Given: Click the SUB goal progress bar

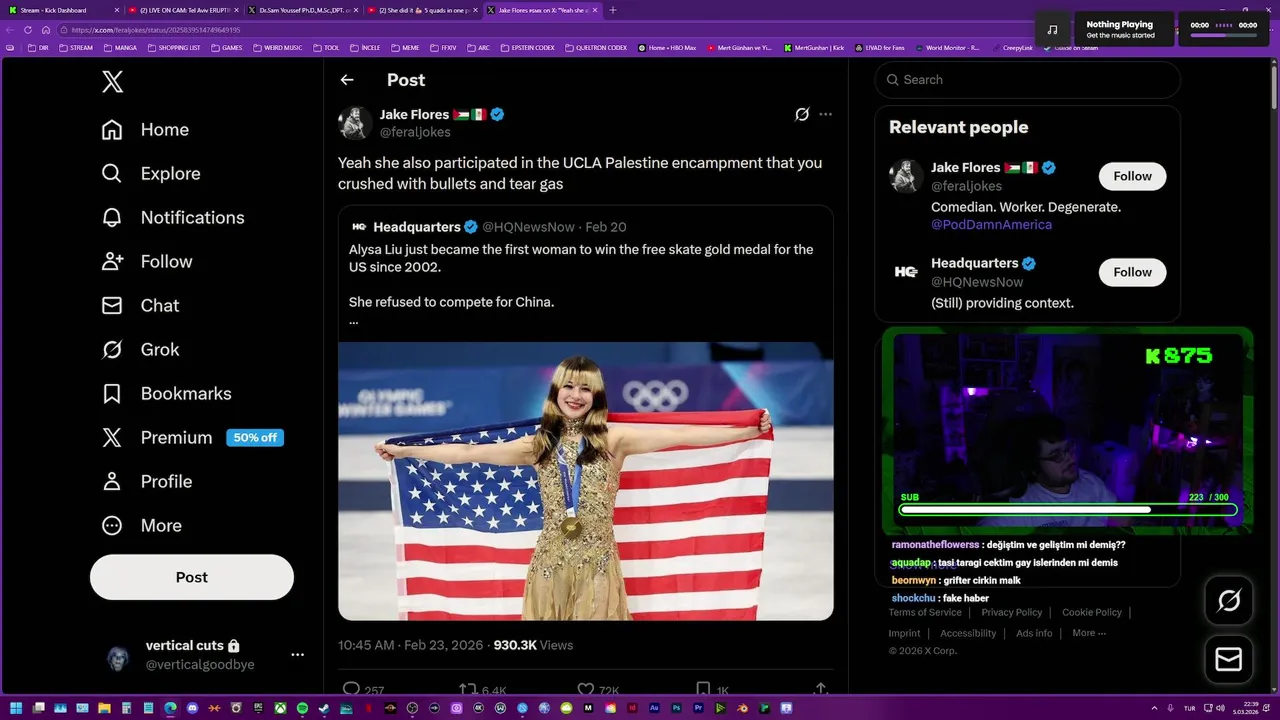Looking at the screenshot, I should click(1068, 510).
